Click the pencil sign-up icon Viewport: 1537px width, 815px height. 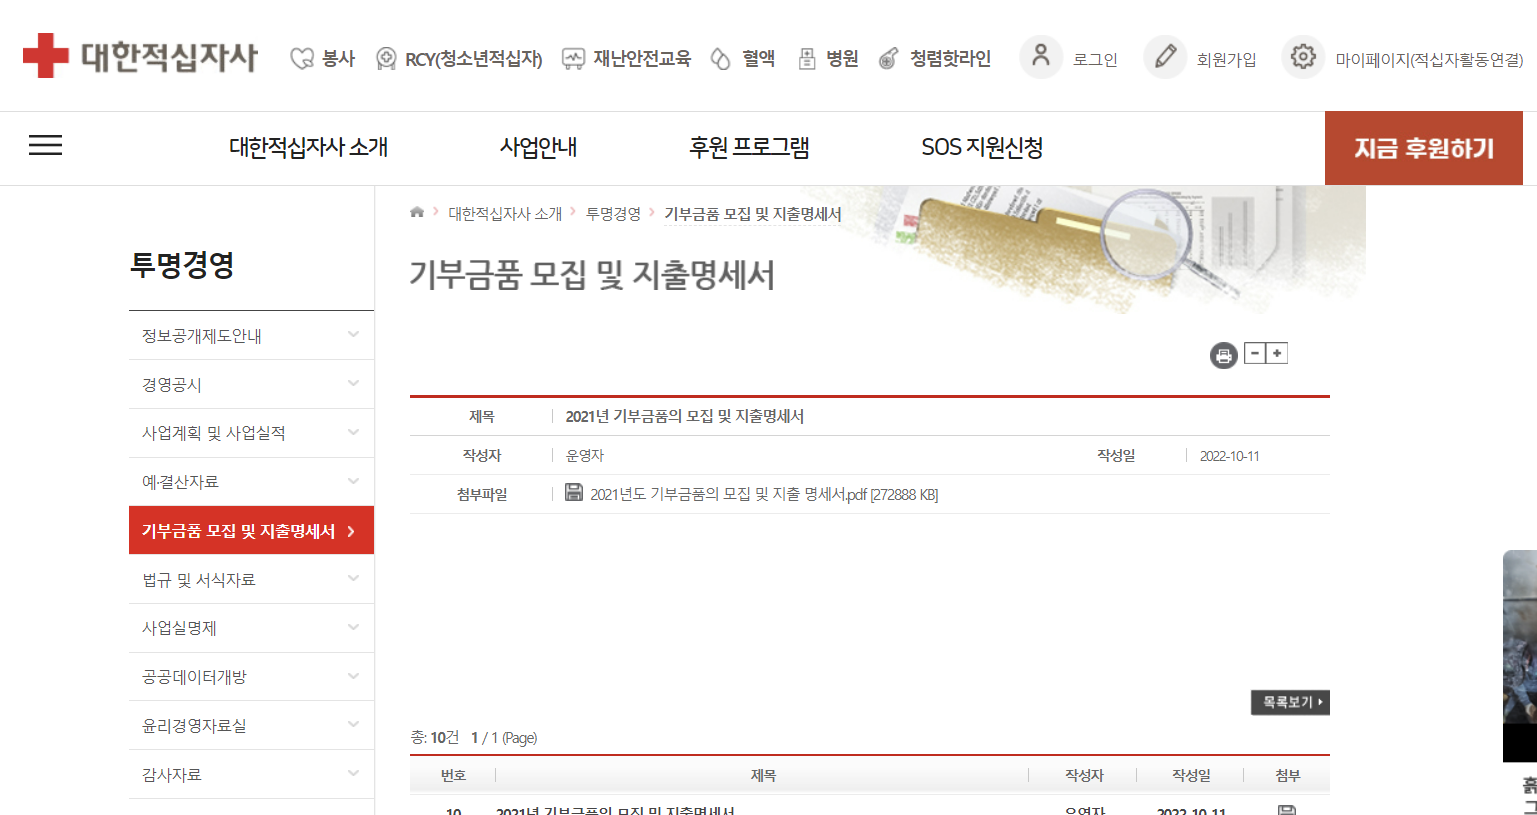click(x=1165, y=57)
